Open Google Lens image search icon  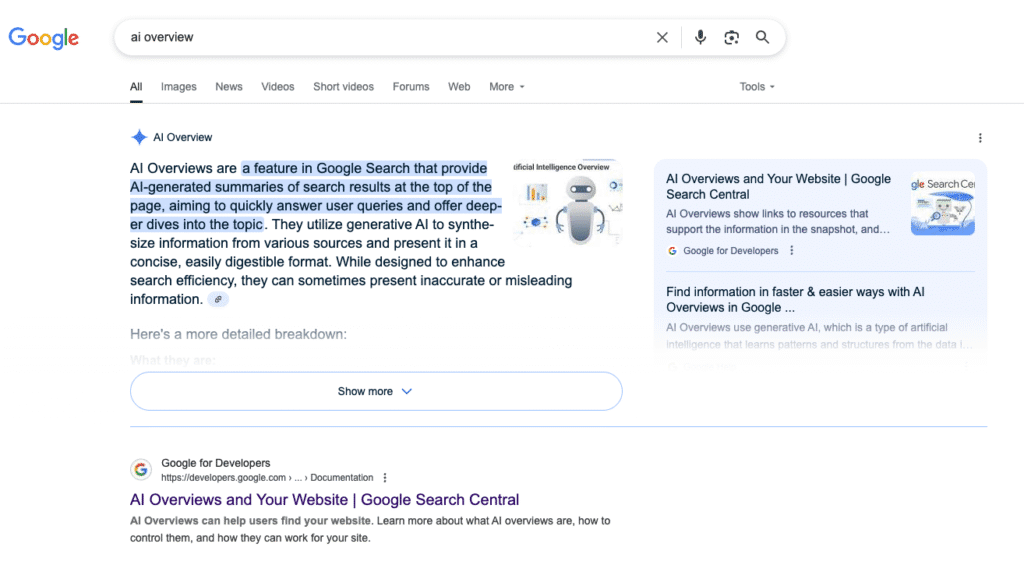coord(731,37)
